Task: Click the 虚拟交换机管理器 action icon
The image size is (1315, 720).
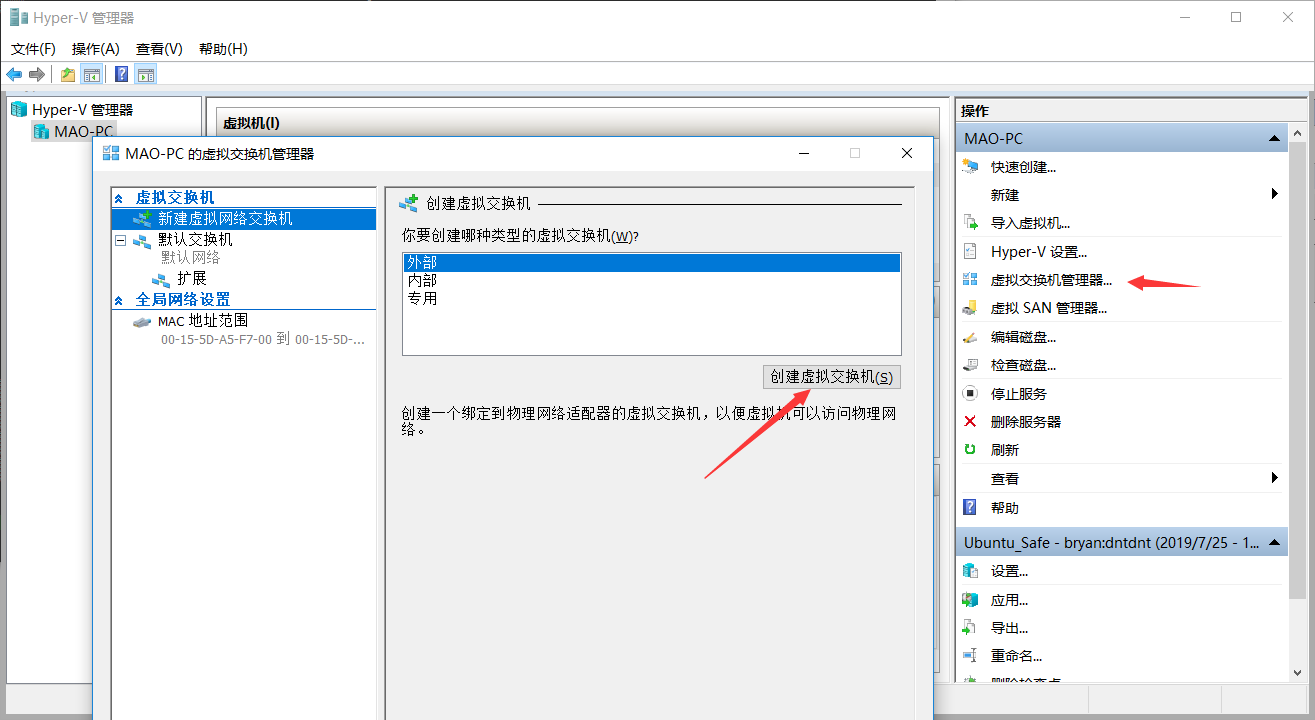Action: click(x=970, y=280)
